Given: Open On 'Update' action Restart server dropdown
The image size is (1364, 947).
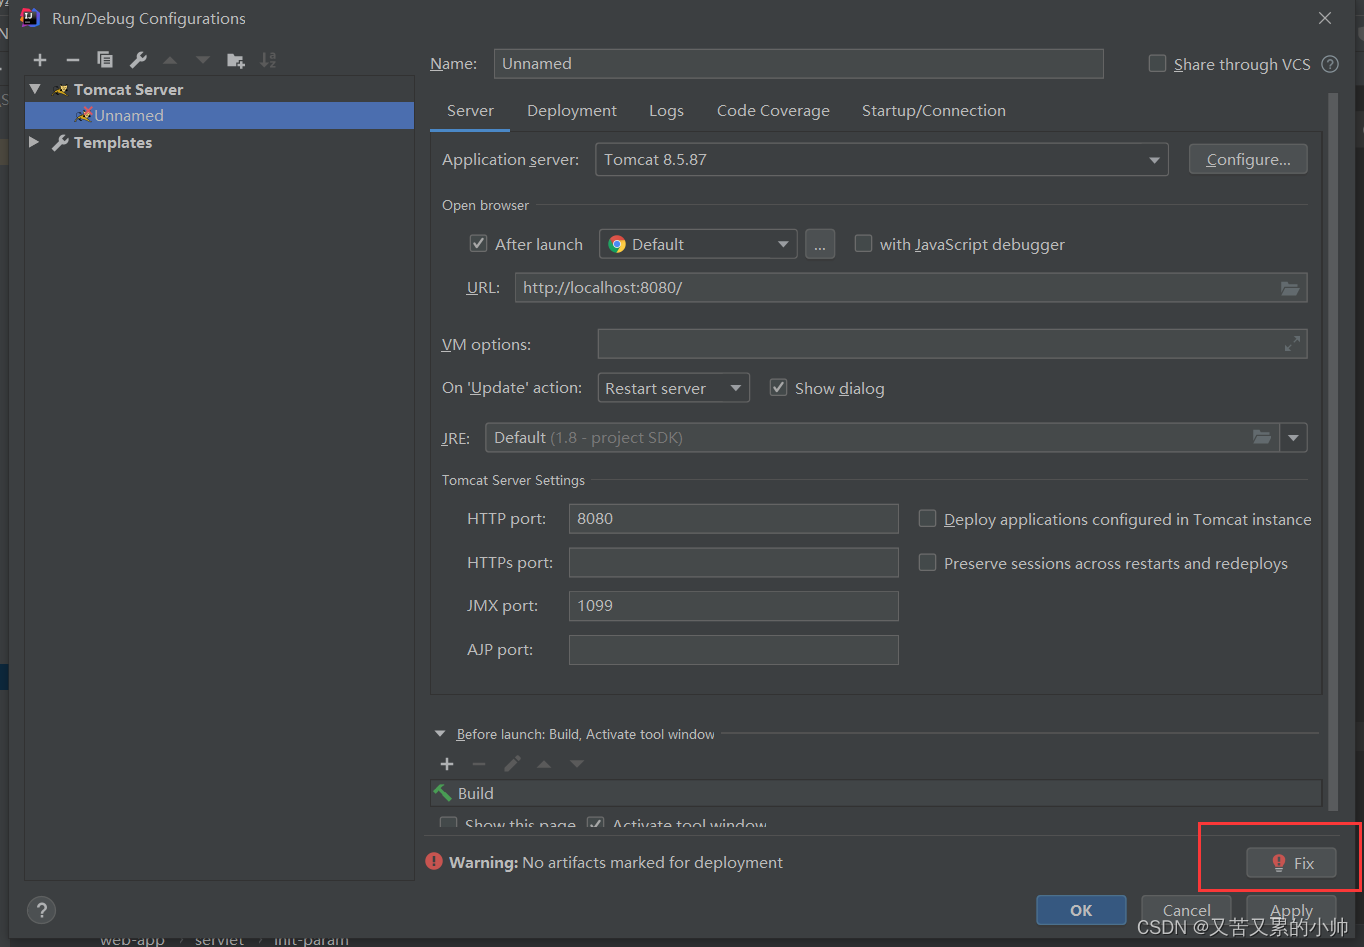Looking at the screenshot, I should pyautogui.click(x=673, y=388).
